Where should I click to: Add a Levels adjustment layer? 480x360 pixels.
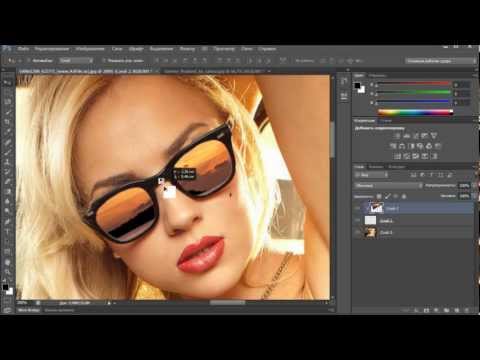point(407,136)
